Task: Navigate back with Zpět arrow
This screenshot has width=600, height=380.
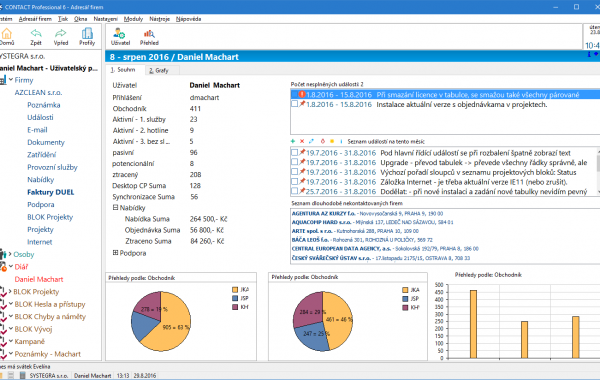Action: pyautogui.click(x=36, y=34)
